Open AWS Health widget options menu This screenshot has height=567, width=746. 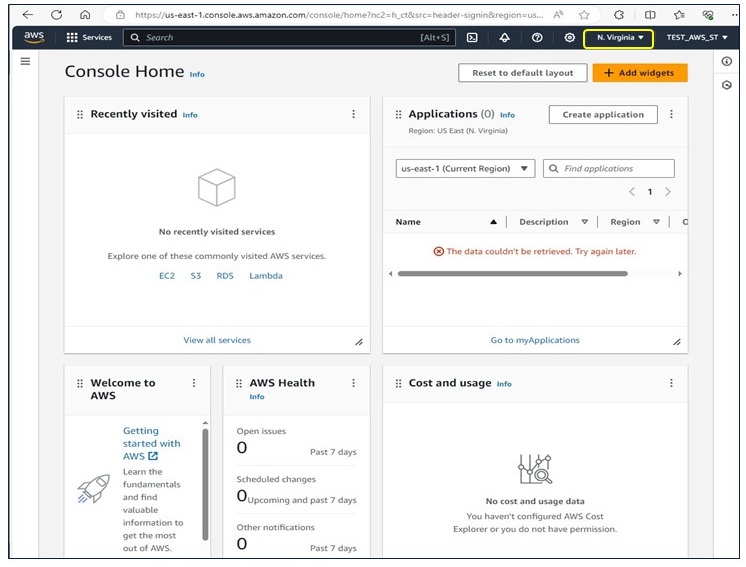pyautogui.click(x=353, y=383)
